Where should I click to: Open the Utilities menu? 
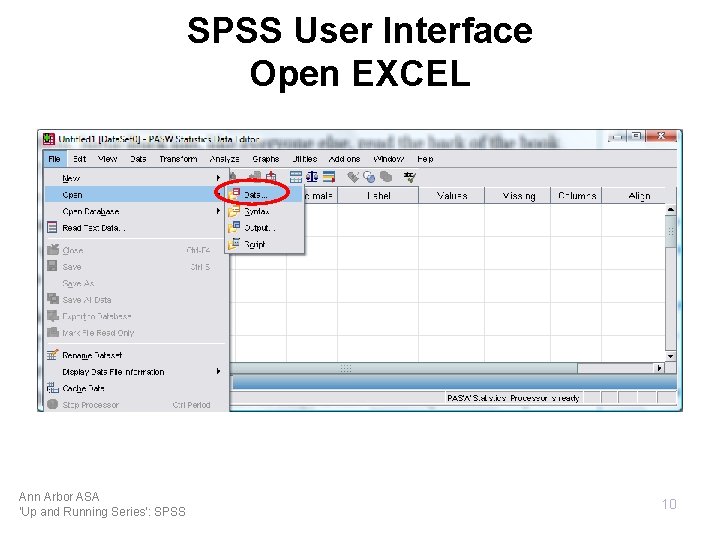pyautogui.click(x=304, y=159)
